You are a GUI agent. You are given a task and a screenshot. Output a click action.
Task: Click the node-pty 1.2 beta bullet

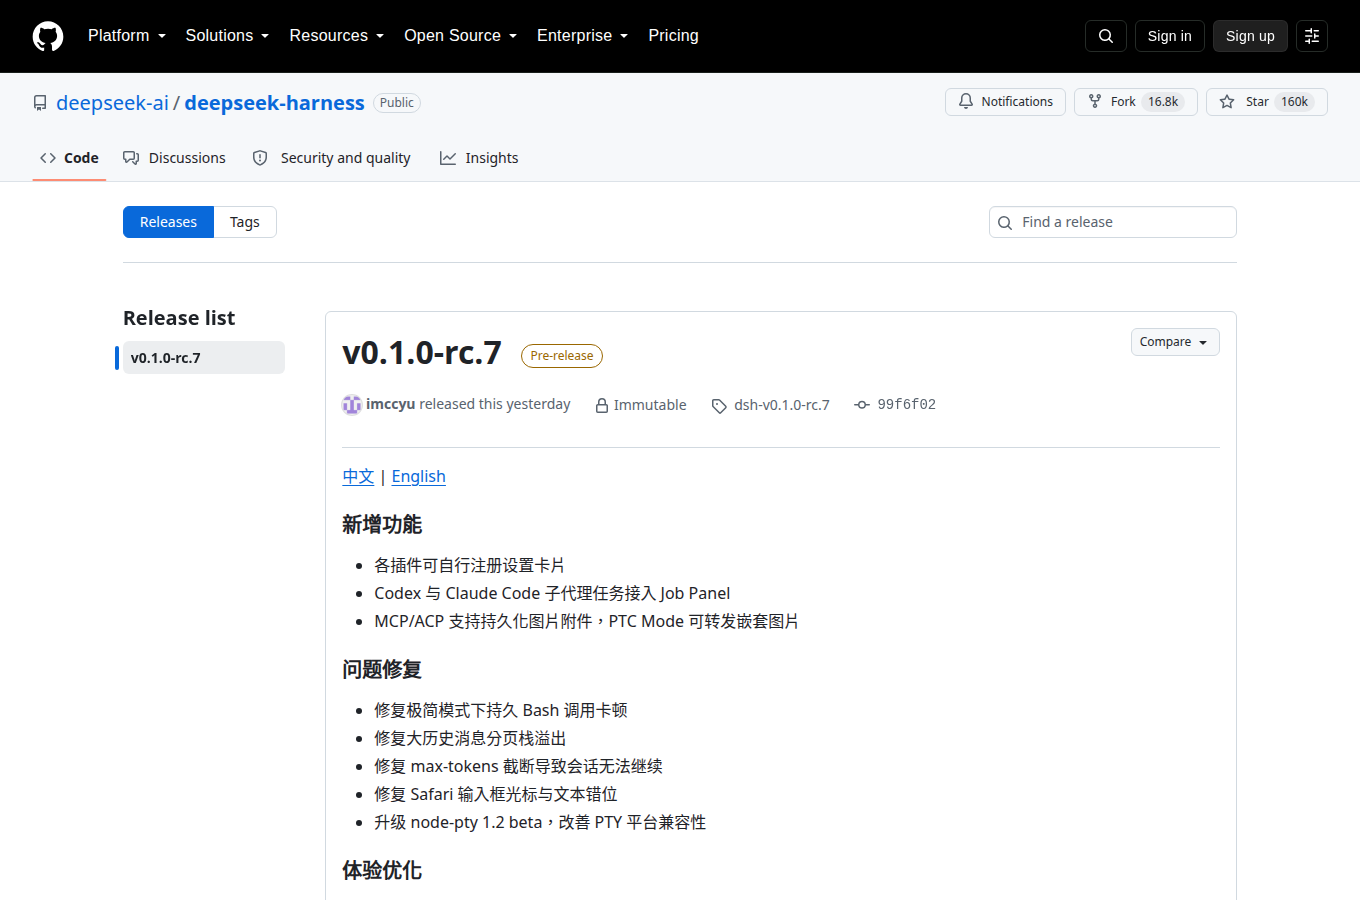pos(540,822)
